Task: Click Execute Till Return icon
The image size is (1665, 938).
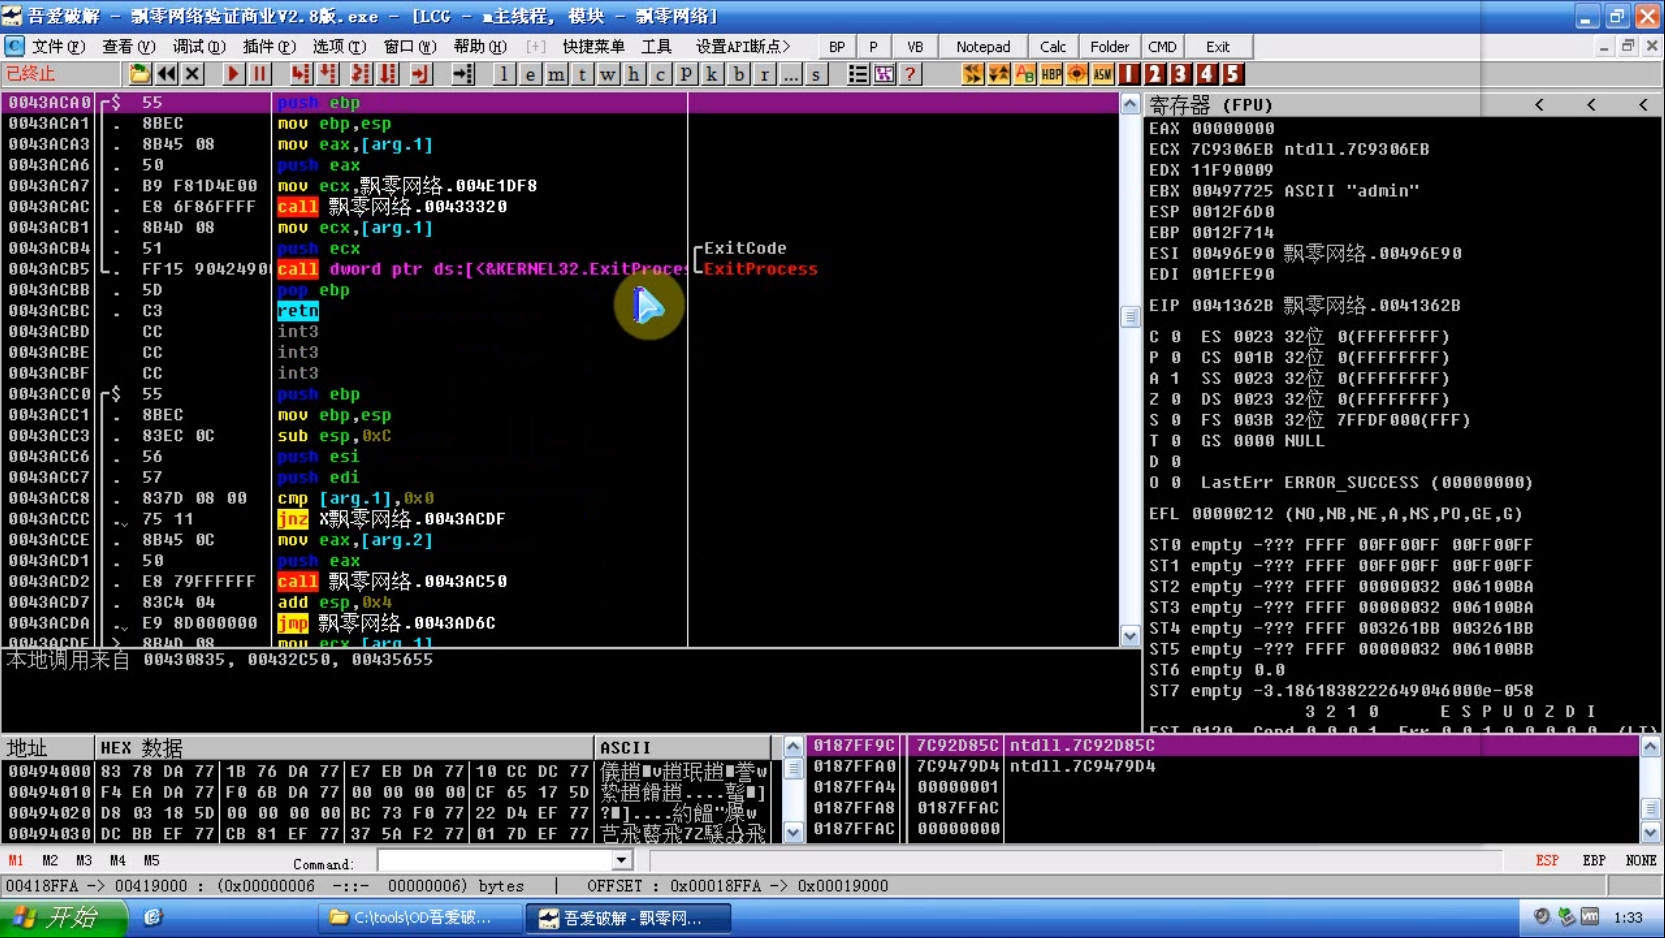Action: (420, 74)
